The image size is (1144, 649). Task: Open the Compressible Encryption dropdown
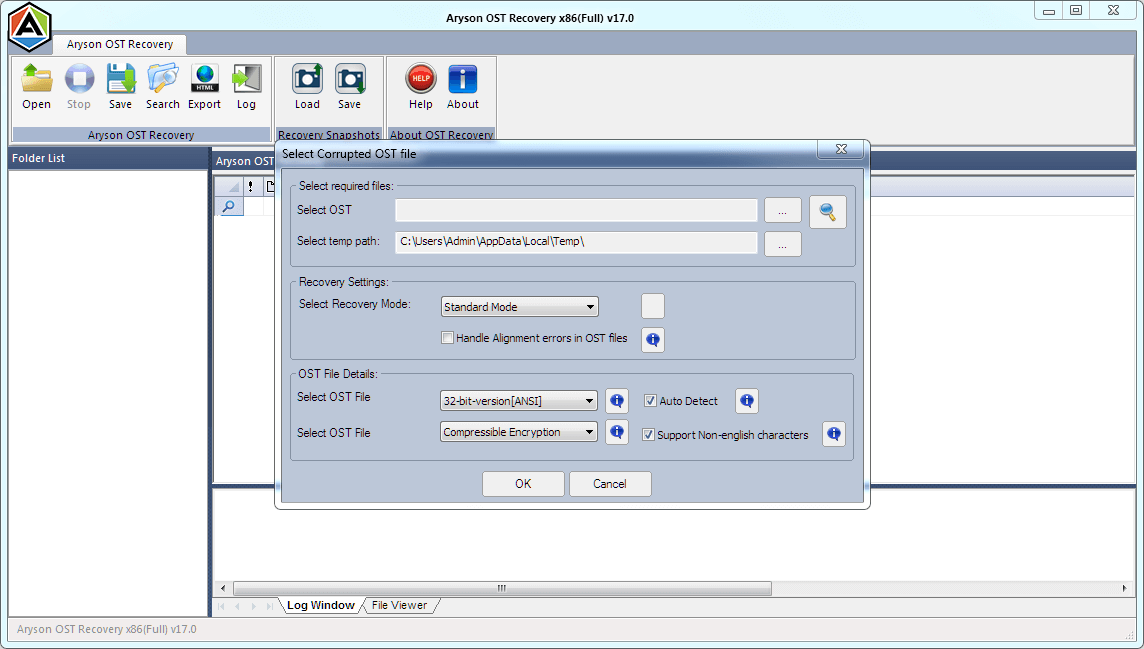coord(519,432)
